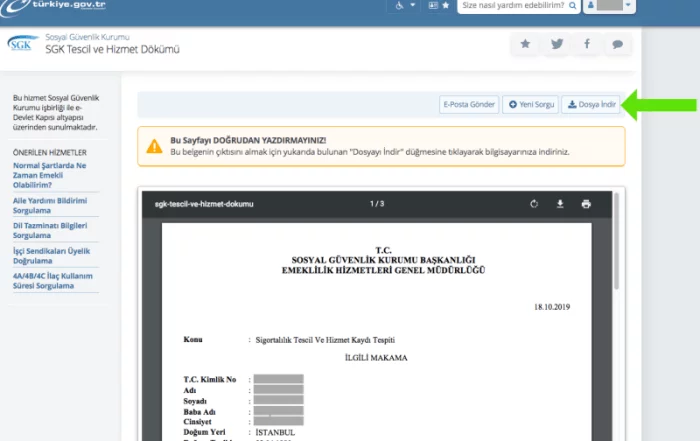Click the document date 18.10.2019
The height and width of the screenshot is (441, 700).
point(552,307)
